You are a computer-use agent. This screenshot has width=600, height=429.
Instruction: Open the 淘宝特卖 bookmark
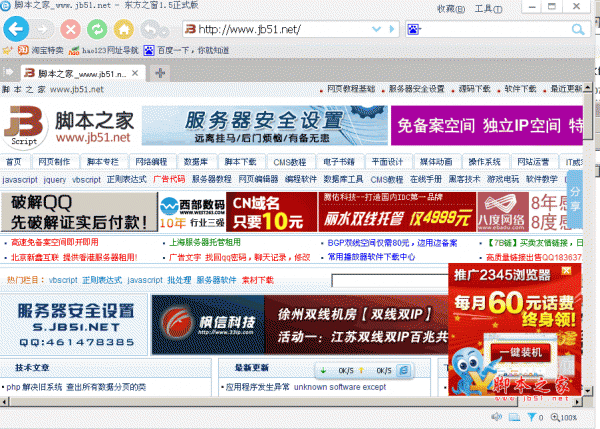point(41,50)
